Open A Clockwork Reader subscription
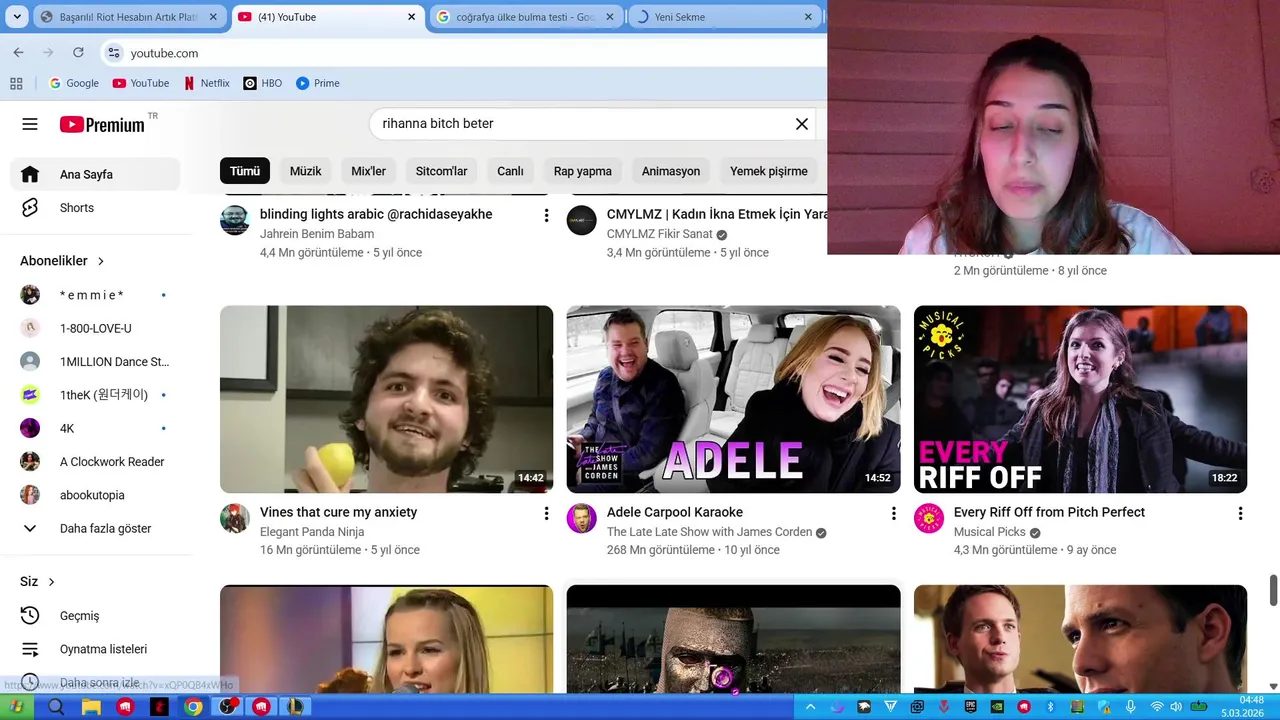Image resolution: width=1280 pixels, height=720 pixels. tap(95, 462)
